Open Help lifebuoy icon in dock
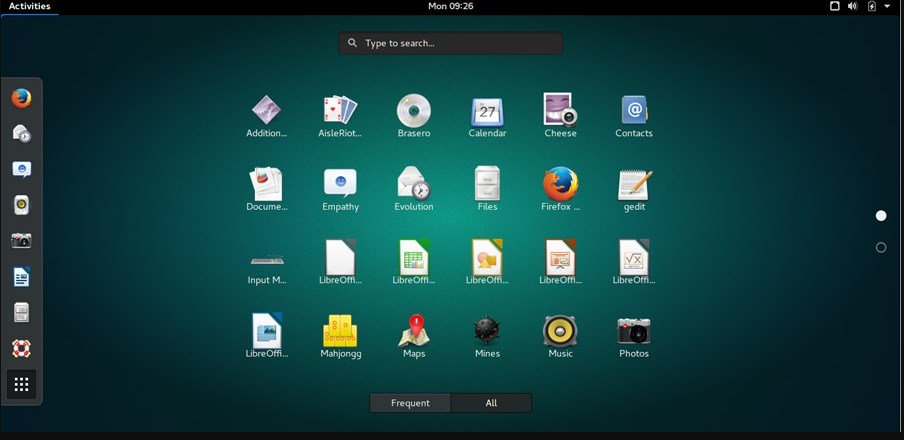 point(21,349)
